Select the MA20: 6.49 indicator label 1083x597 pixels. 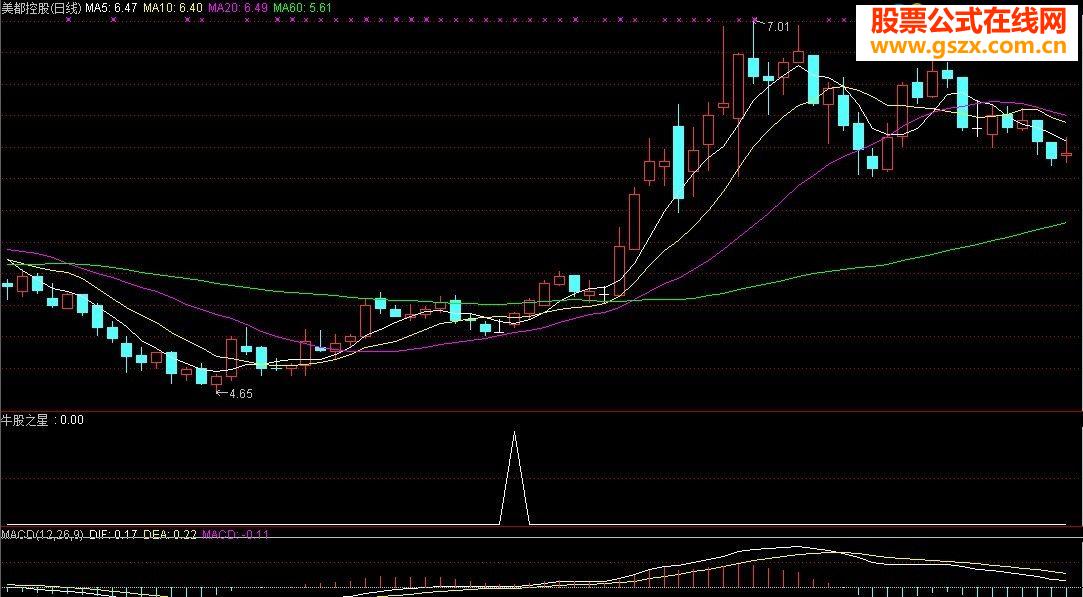coord(238,7)
